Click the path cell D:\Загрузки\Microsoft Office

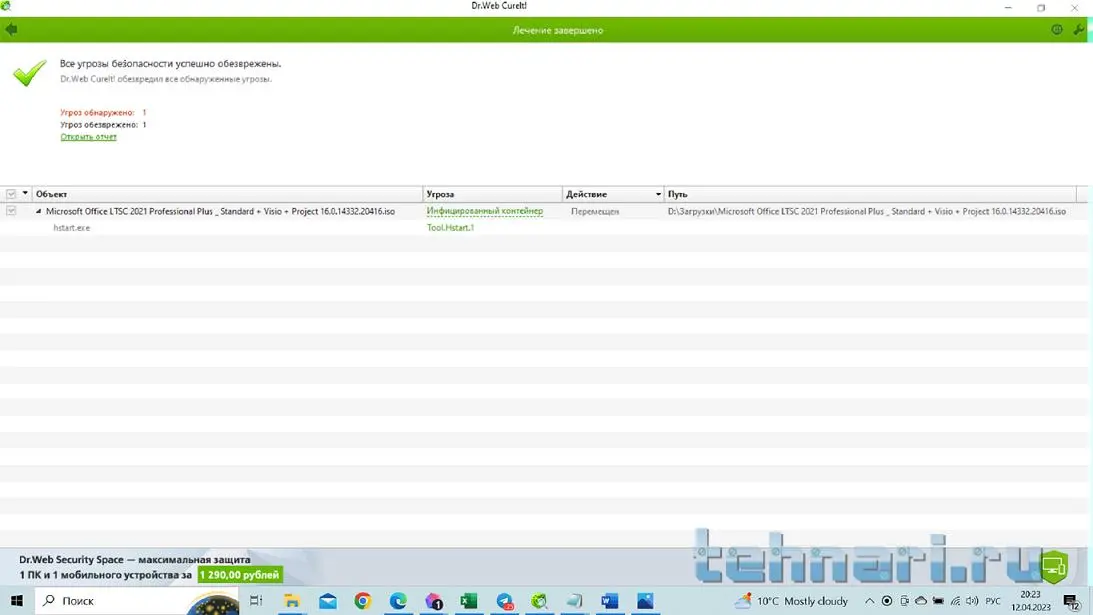click(x=866, y=211)
